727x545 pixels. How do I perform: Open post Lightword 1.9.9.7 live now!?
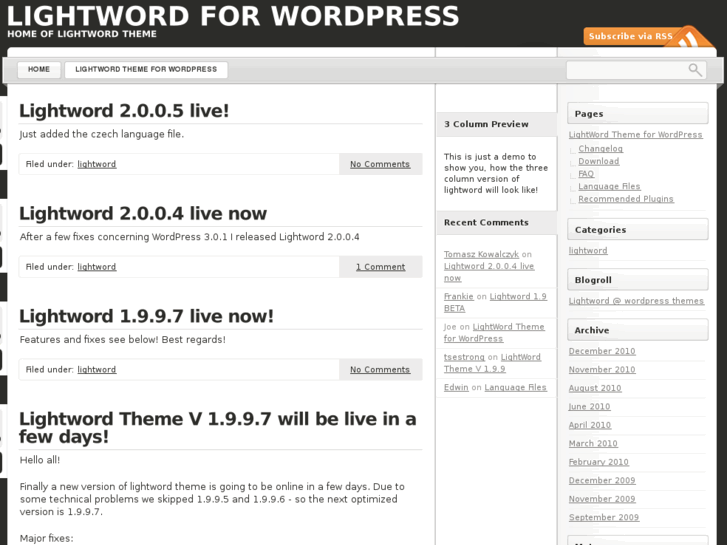(146, 316)
